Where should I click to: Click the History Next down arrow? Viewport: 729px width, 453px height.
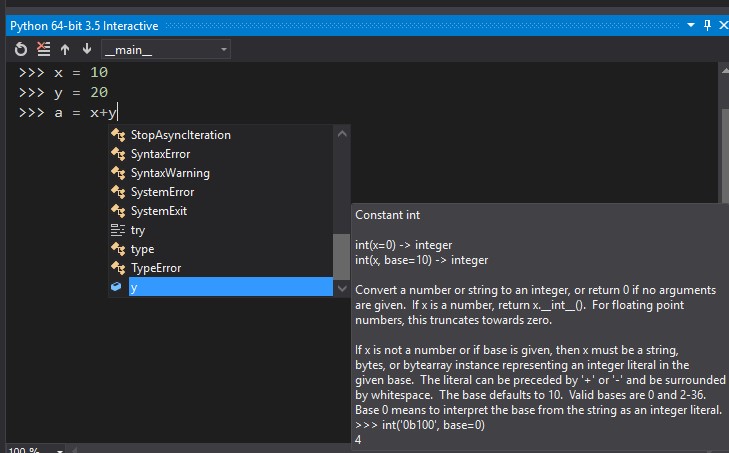[86, 49]
